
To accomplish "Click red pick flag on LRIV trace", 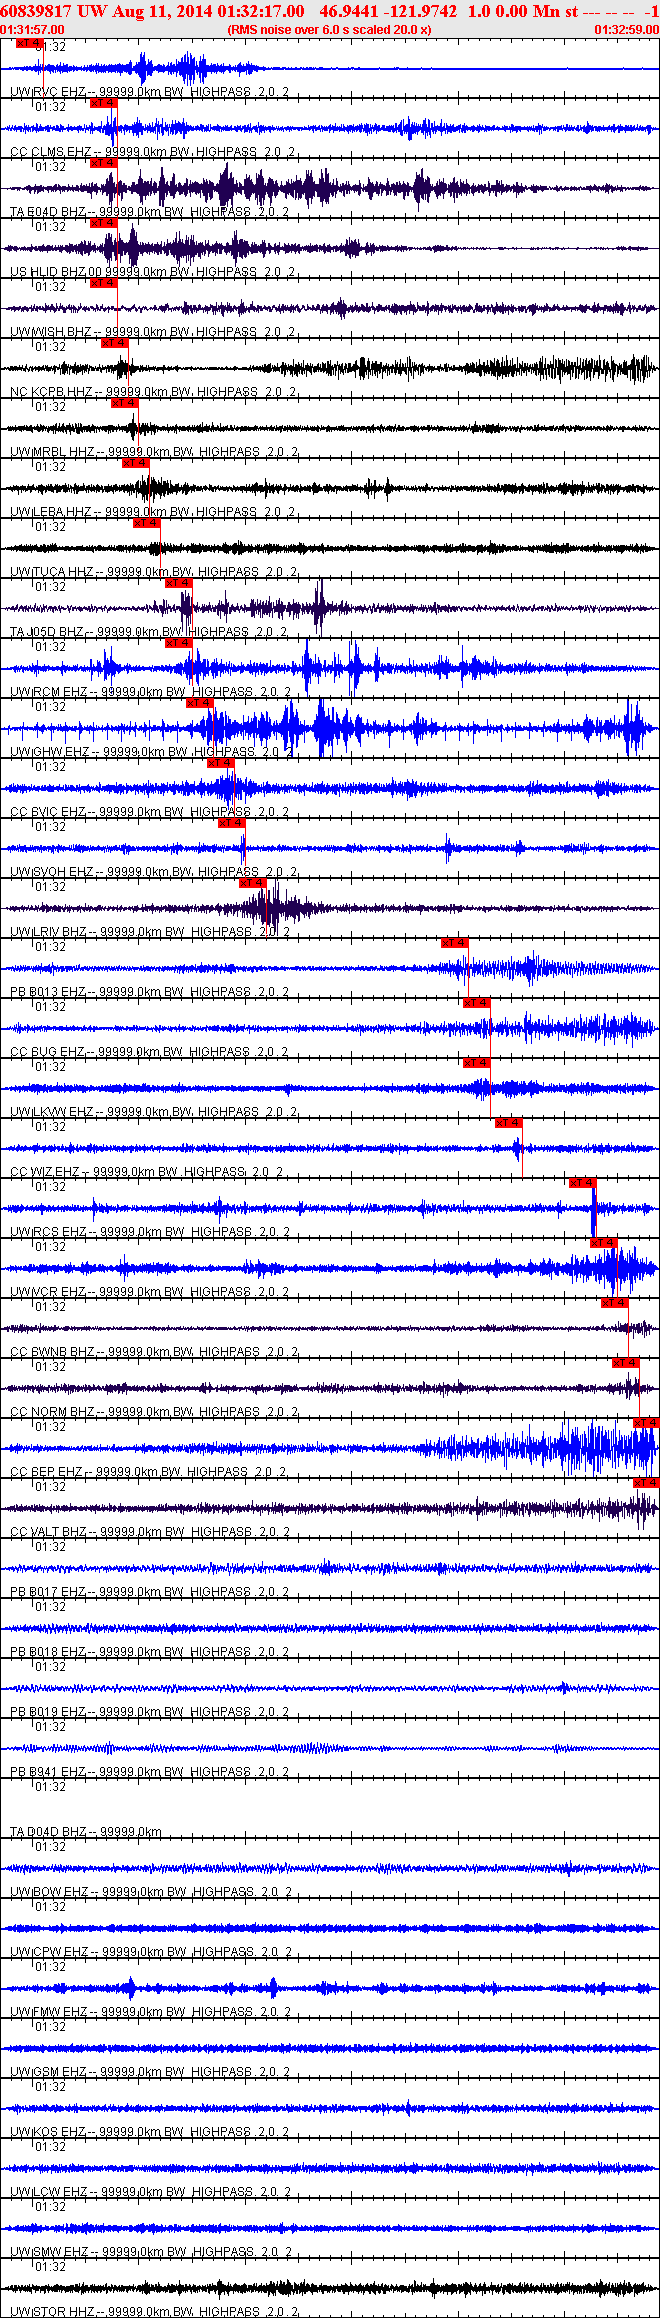I will (253, 883).
